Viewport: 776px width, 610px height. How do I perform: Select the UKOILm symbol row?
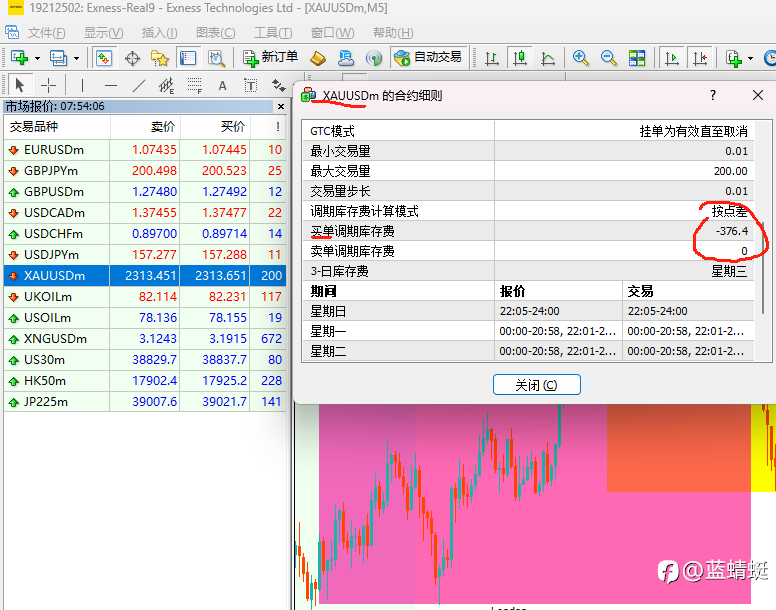pos(145,297)
